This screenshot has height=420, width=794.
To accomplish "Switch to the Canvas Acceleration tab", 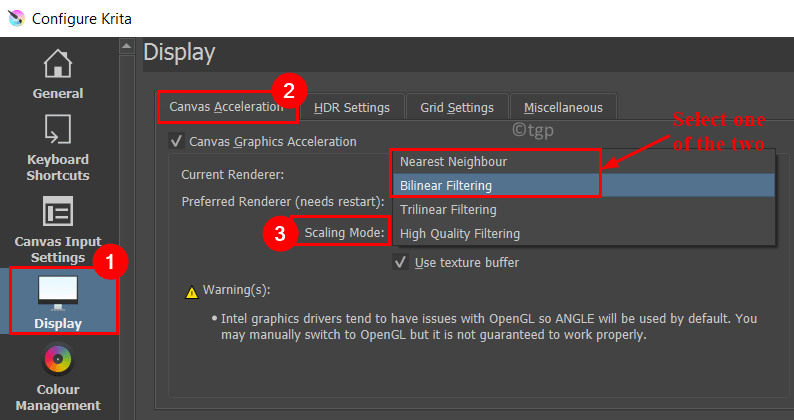I will click(226, 107).
